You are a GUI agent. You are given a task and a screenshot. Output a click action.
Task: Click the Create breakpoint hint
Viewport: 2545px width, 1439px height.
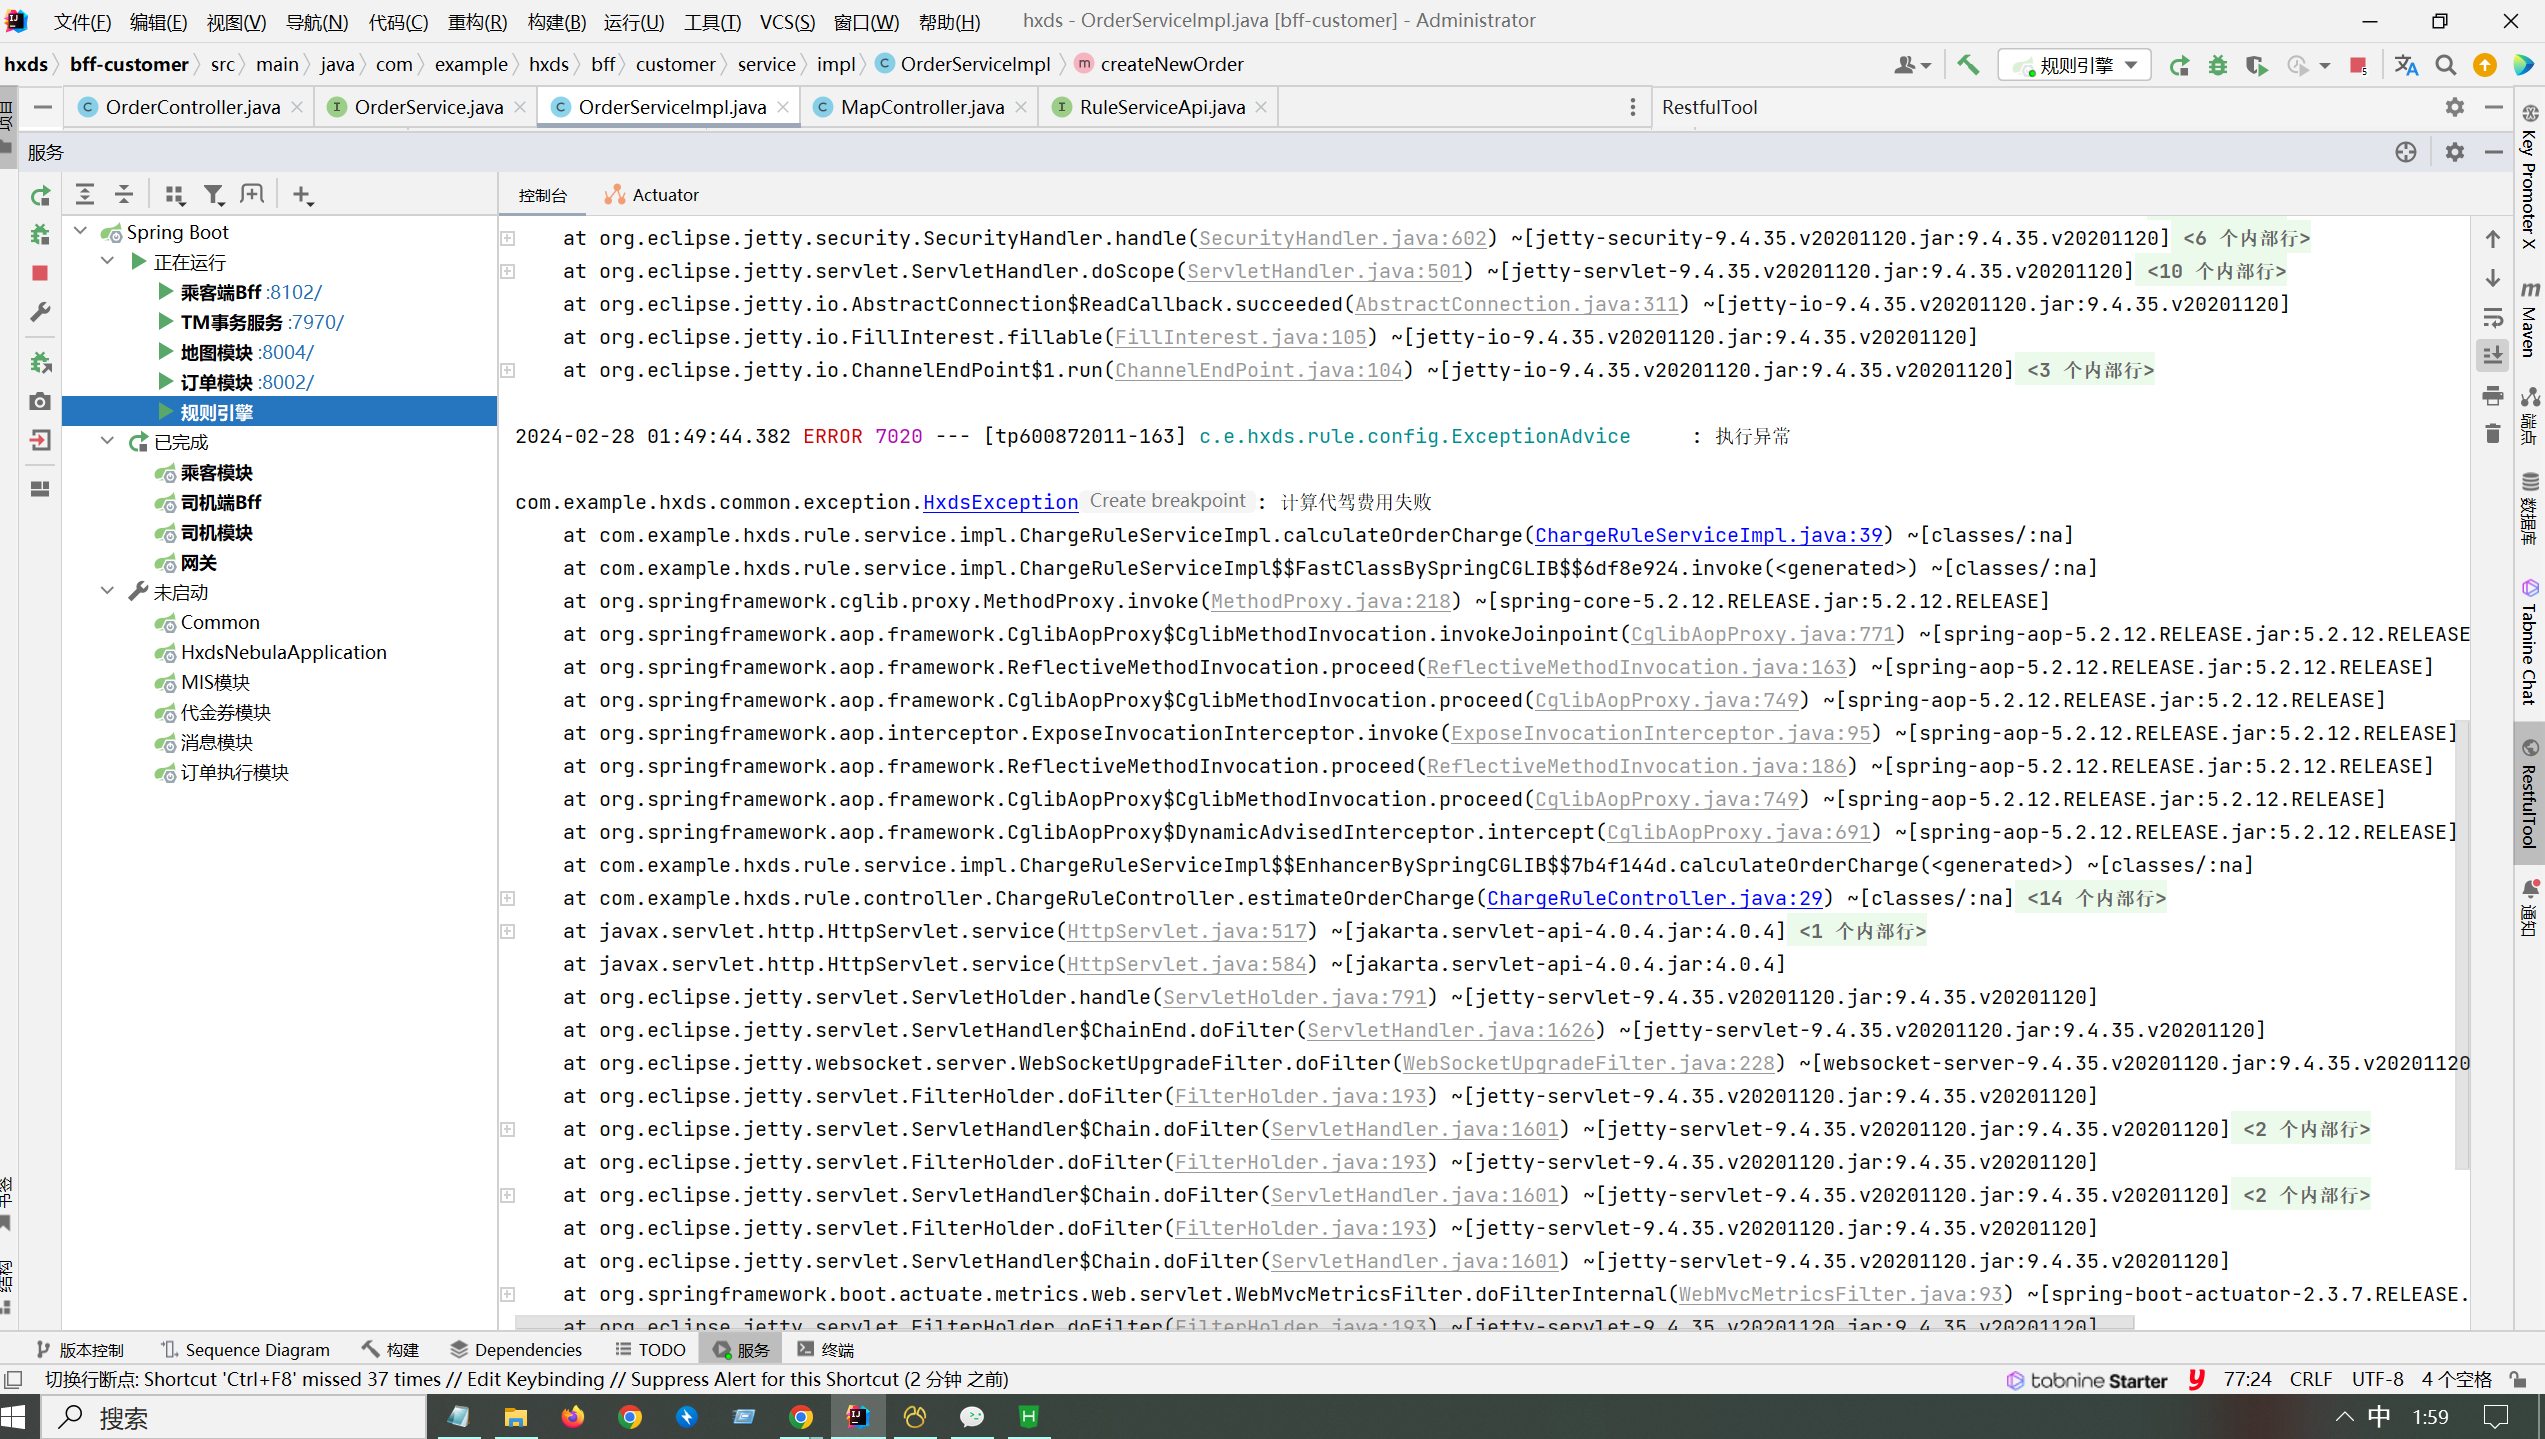[x=1167, y=501]
